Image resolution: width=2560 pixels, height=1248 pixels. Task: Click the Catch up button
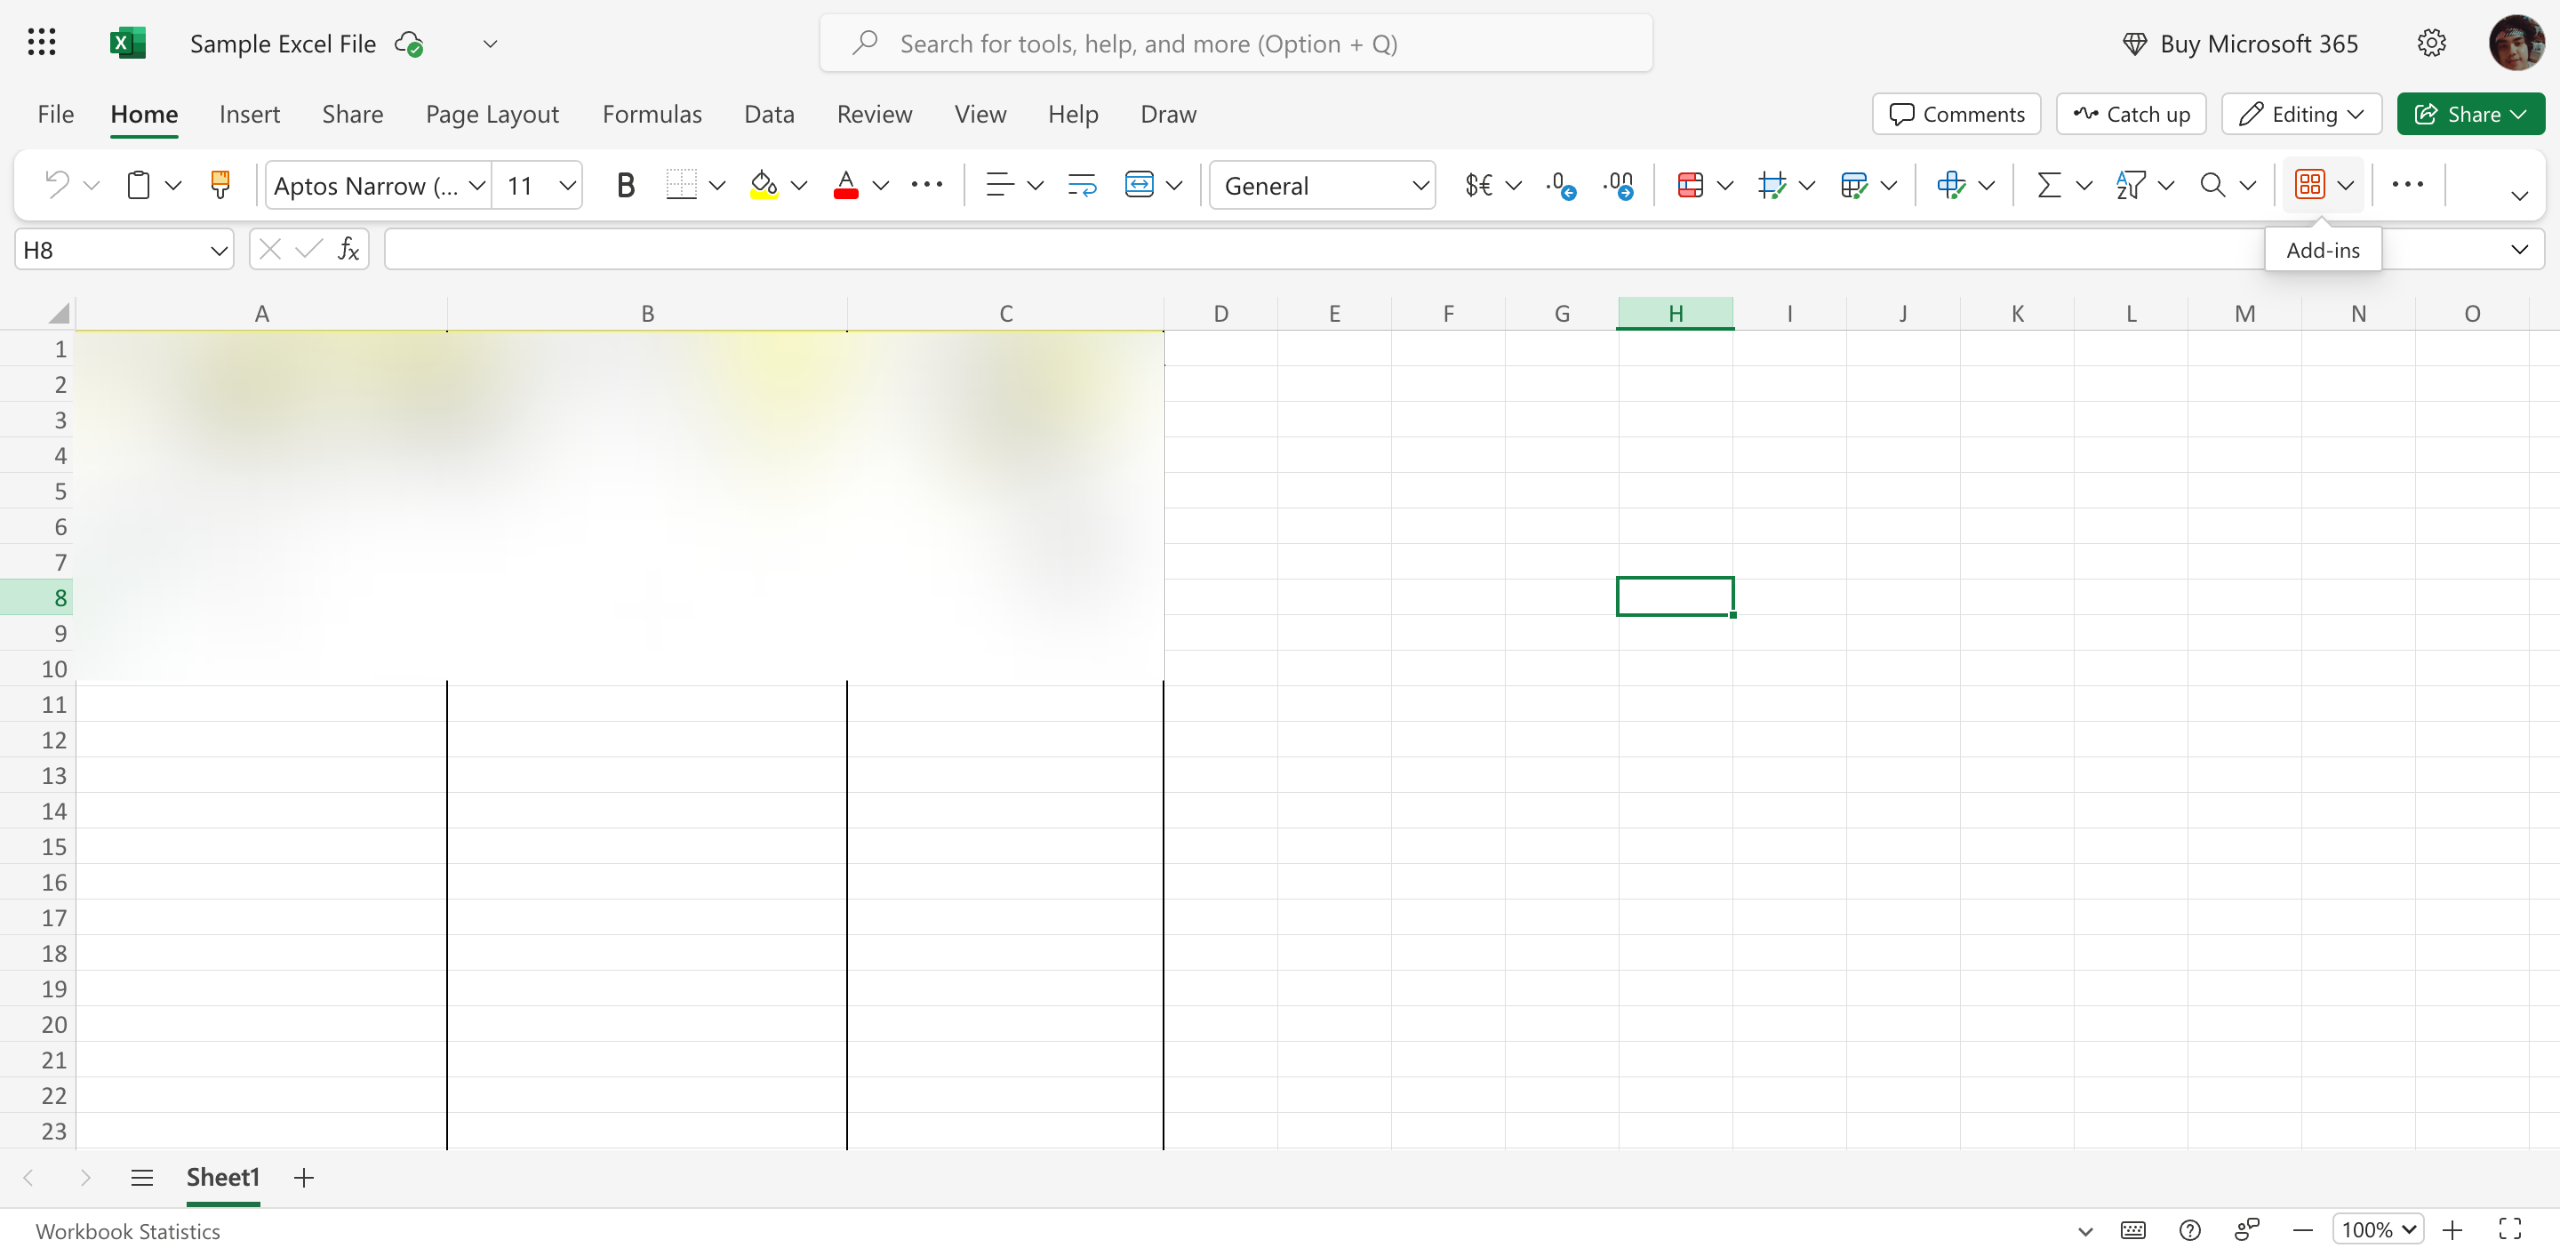click(2131, 114)
